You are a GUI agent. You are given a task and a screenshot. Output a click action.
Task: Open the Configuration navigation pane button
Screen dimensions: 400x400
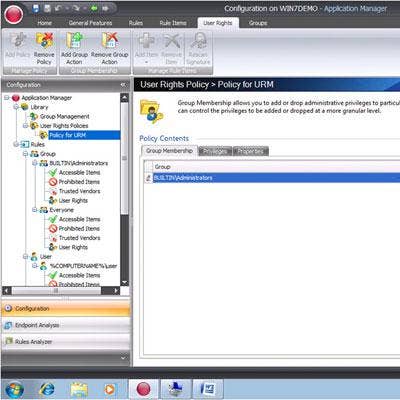pyautogui.click(x=66, y=308)
